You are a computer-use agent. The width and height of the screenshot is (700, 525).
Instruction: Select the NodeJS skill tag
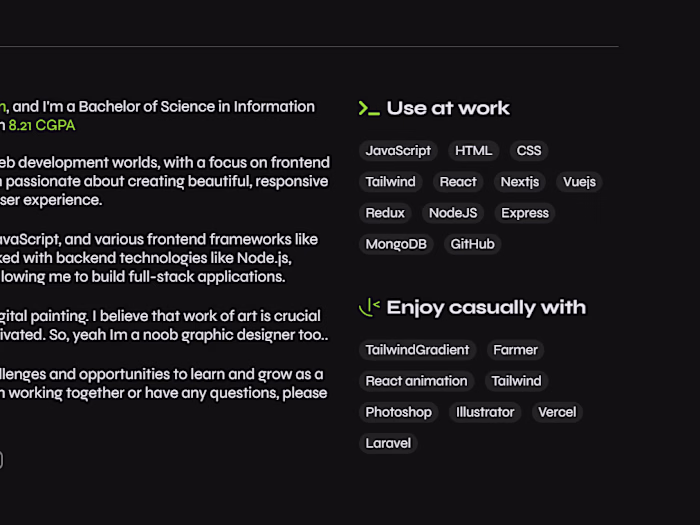click(453, 213)
